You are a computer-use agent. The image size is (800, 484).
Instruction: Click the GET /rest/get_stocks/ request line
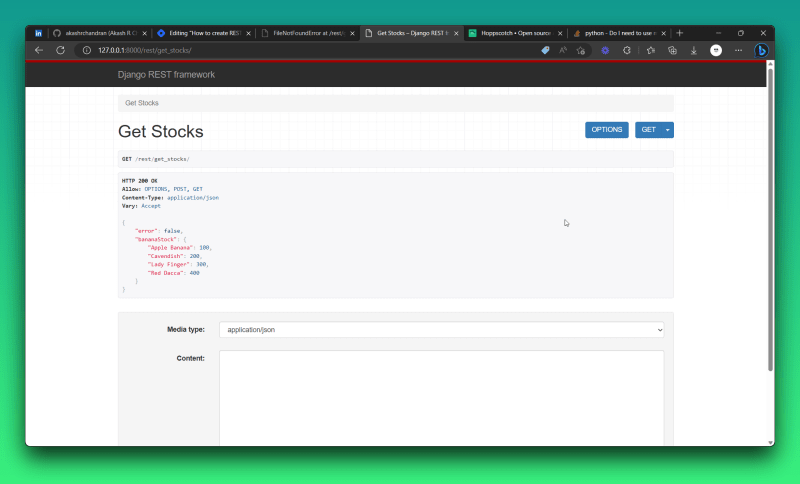tap(156, 159)
